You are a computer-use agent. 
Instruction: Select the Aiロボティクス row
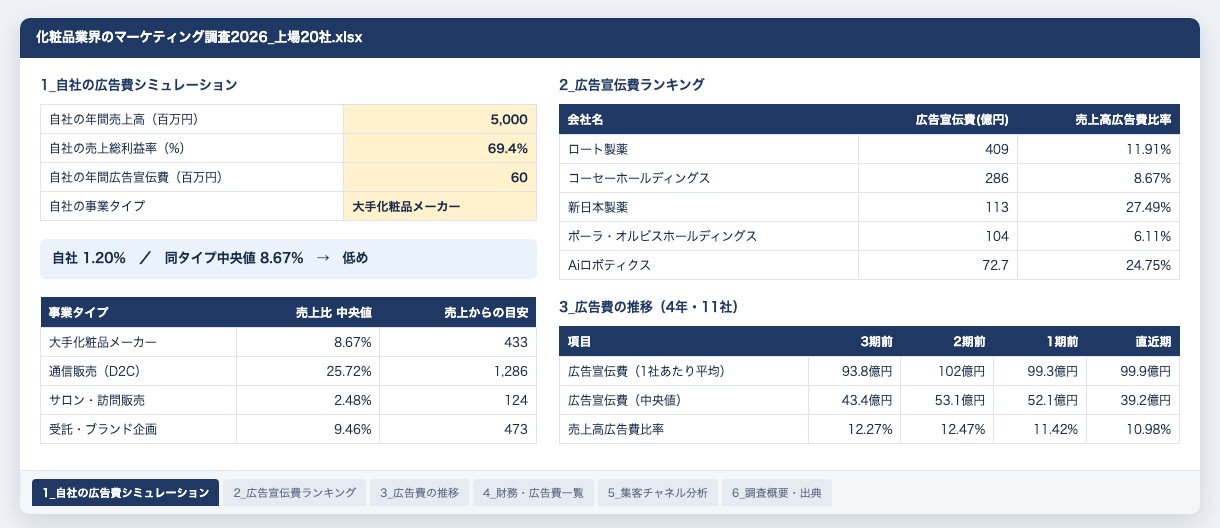[x=869, y=265]
